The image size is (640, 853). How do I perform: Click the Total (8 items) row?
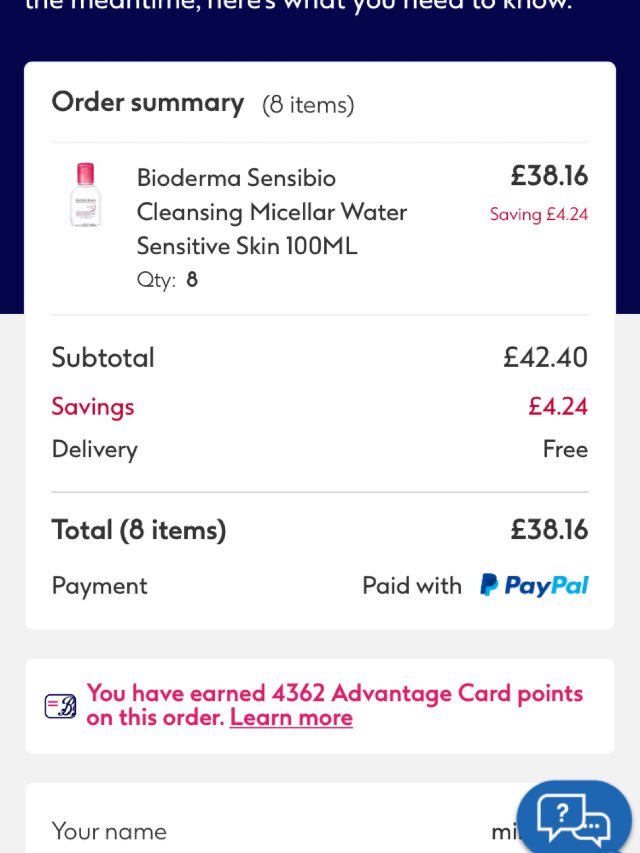320,529
